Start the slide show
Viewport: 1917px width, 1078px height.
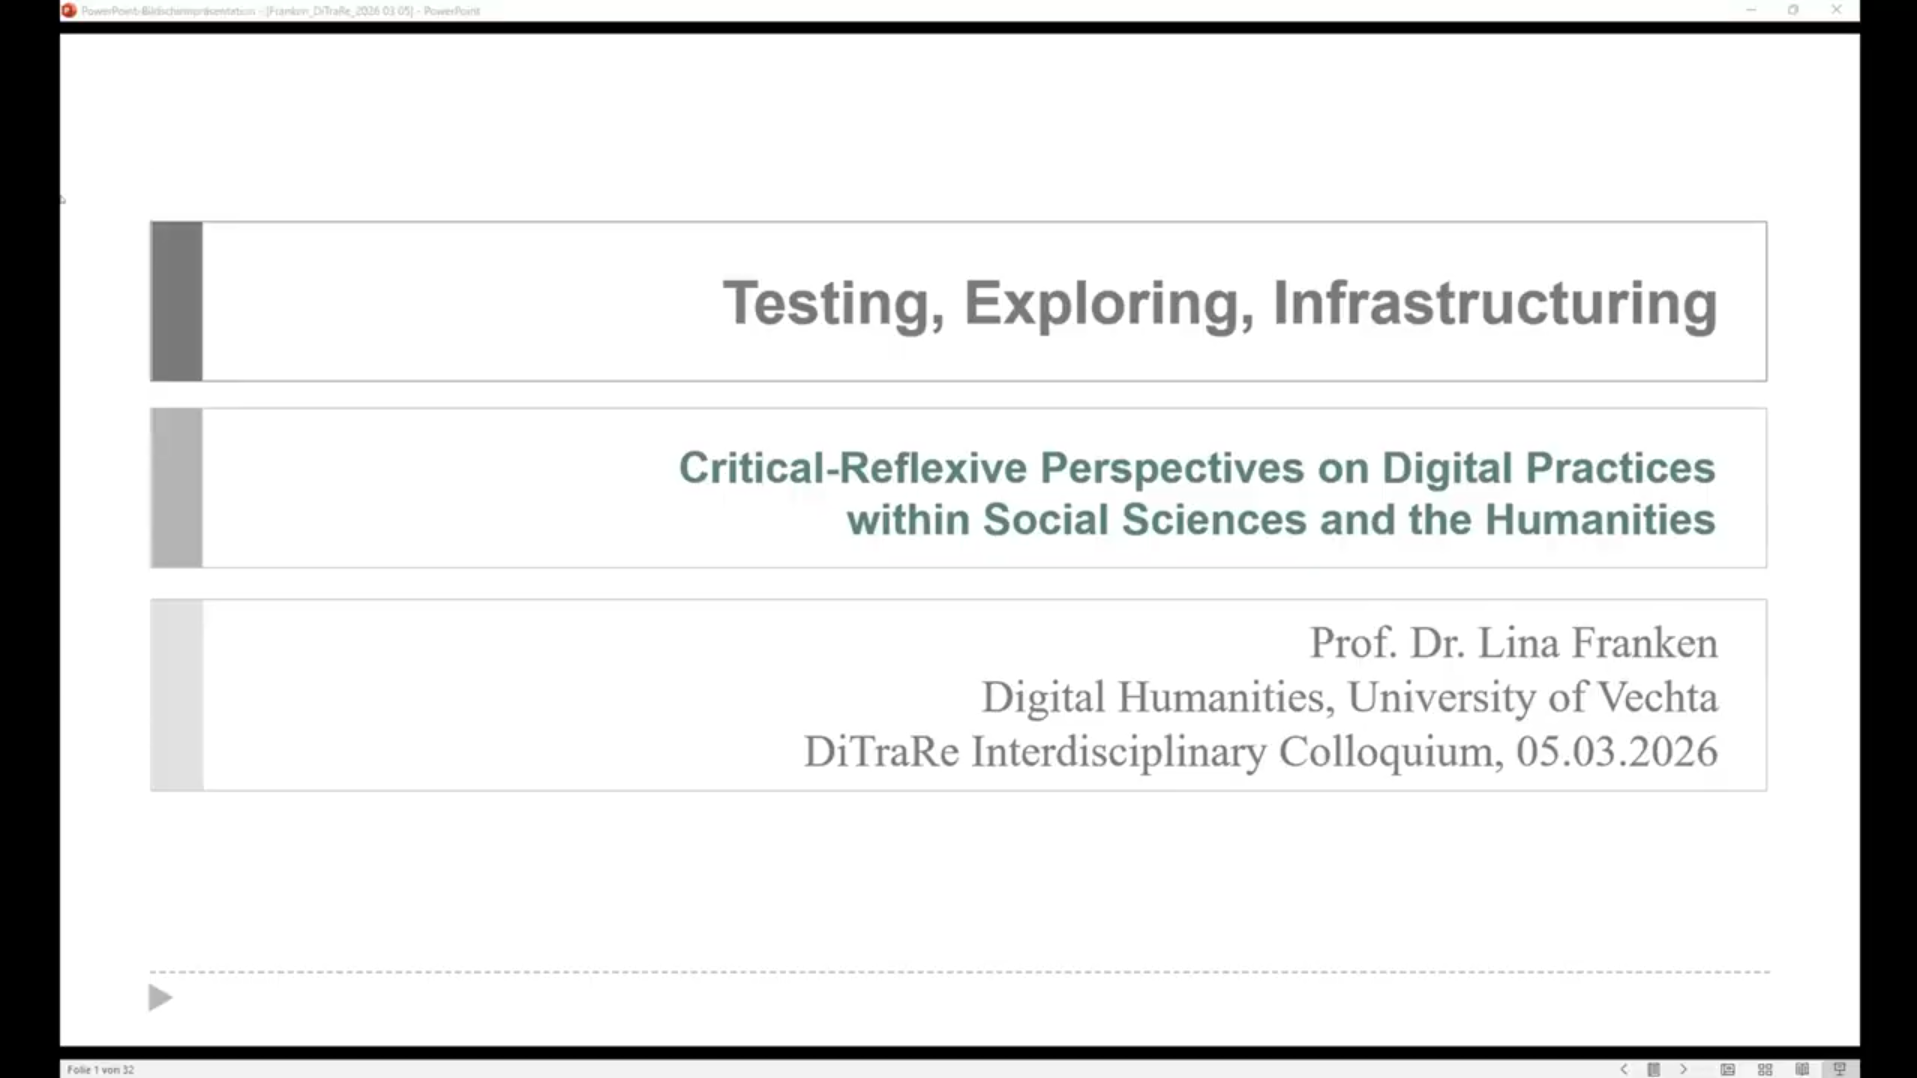coord(1840,1068)
